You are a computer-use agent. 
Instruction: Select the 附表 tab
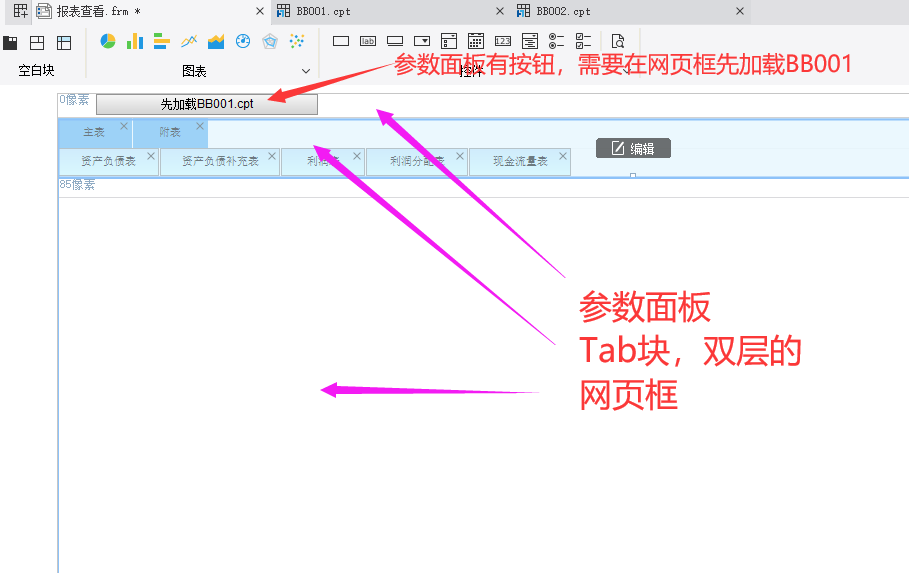pyautogui.click(x=170, y=133)
